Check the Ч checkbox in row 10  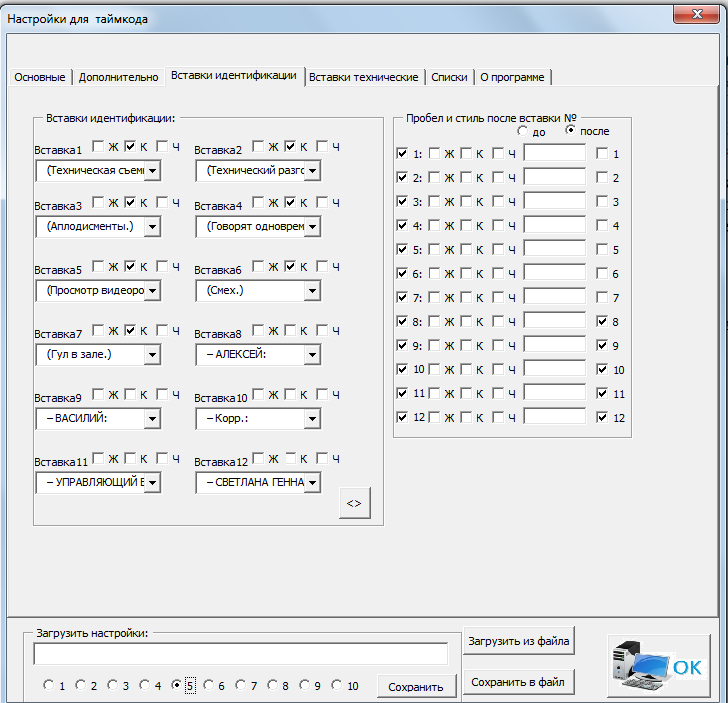point(498,370)
